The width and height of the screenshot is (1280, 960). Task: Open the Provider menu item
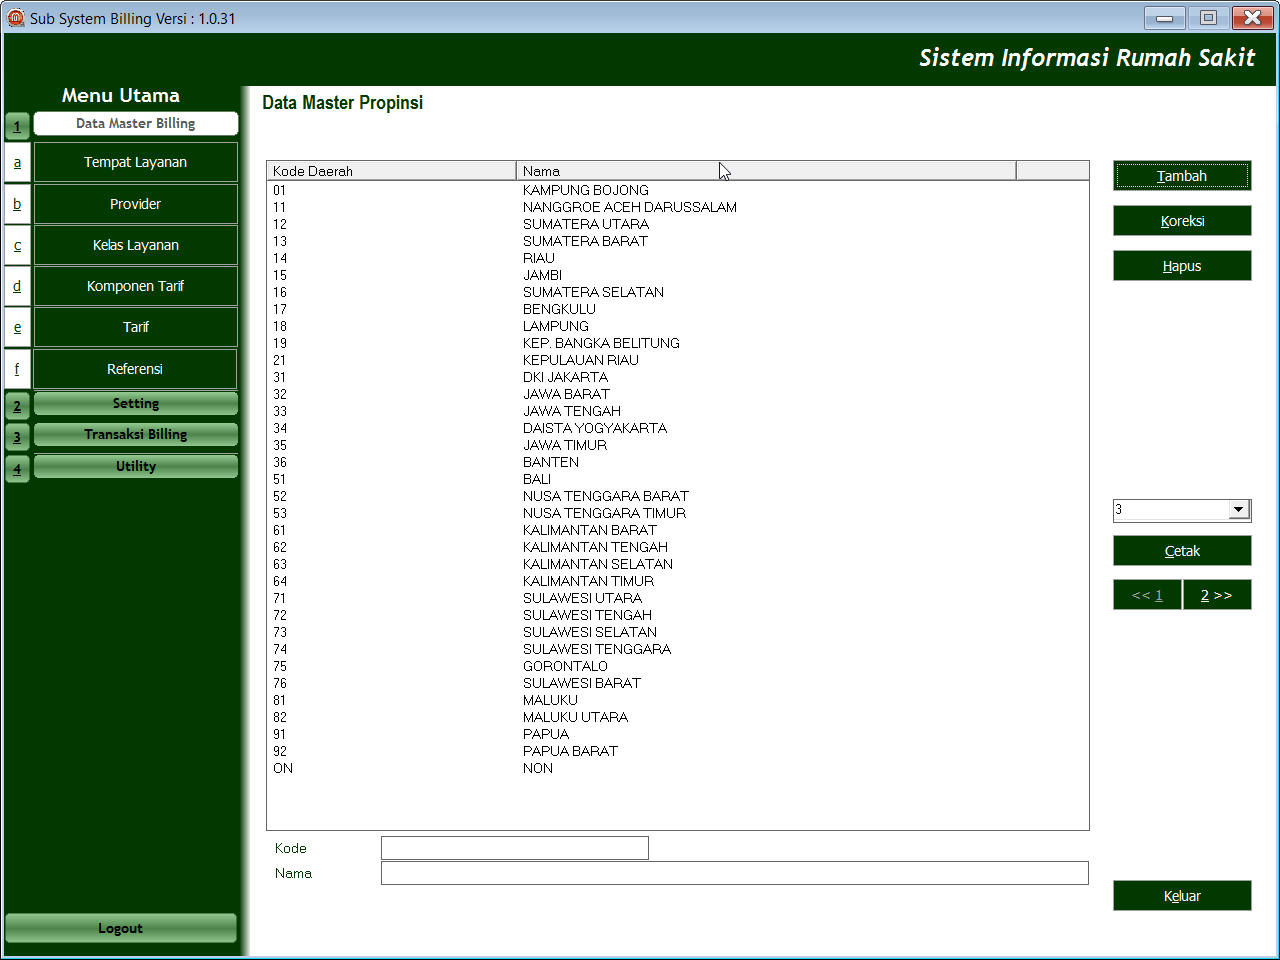point(135,204)
